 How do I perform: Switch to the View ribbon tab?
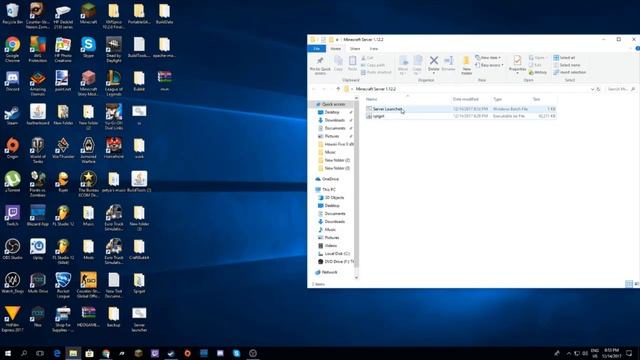[373, 49]
